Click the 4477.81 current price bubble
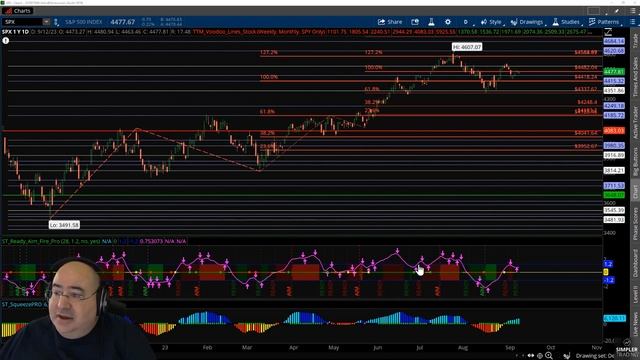 coord(614,71)
